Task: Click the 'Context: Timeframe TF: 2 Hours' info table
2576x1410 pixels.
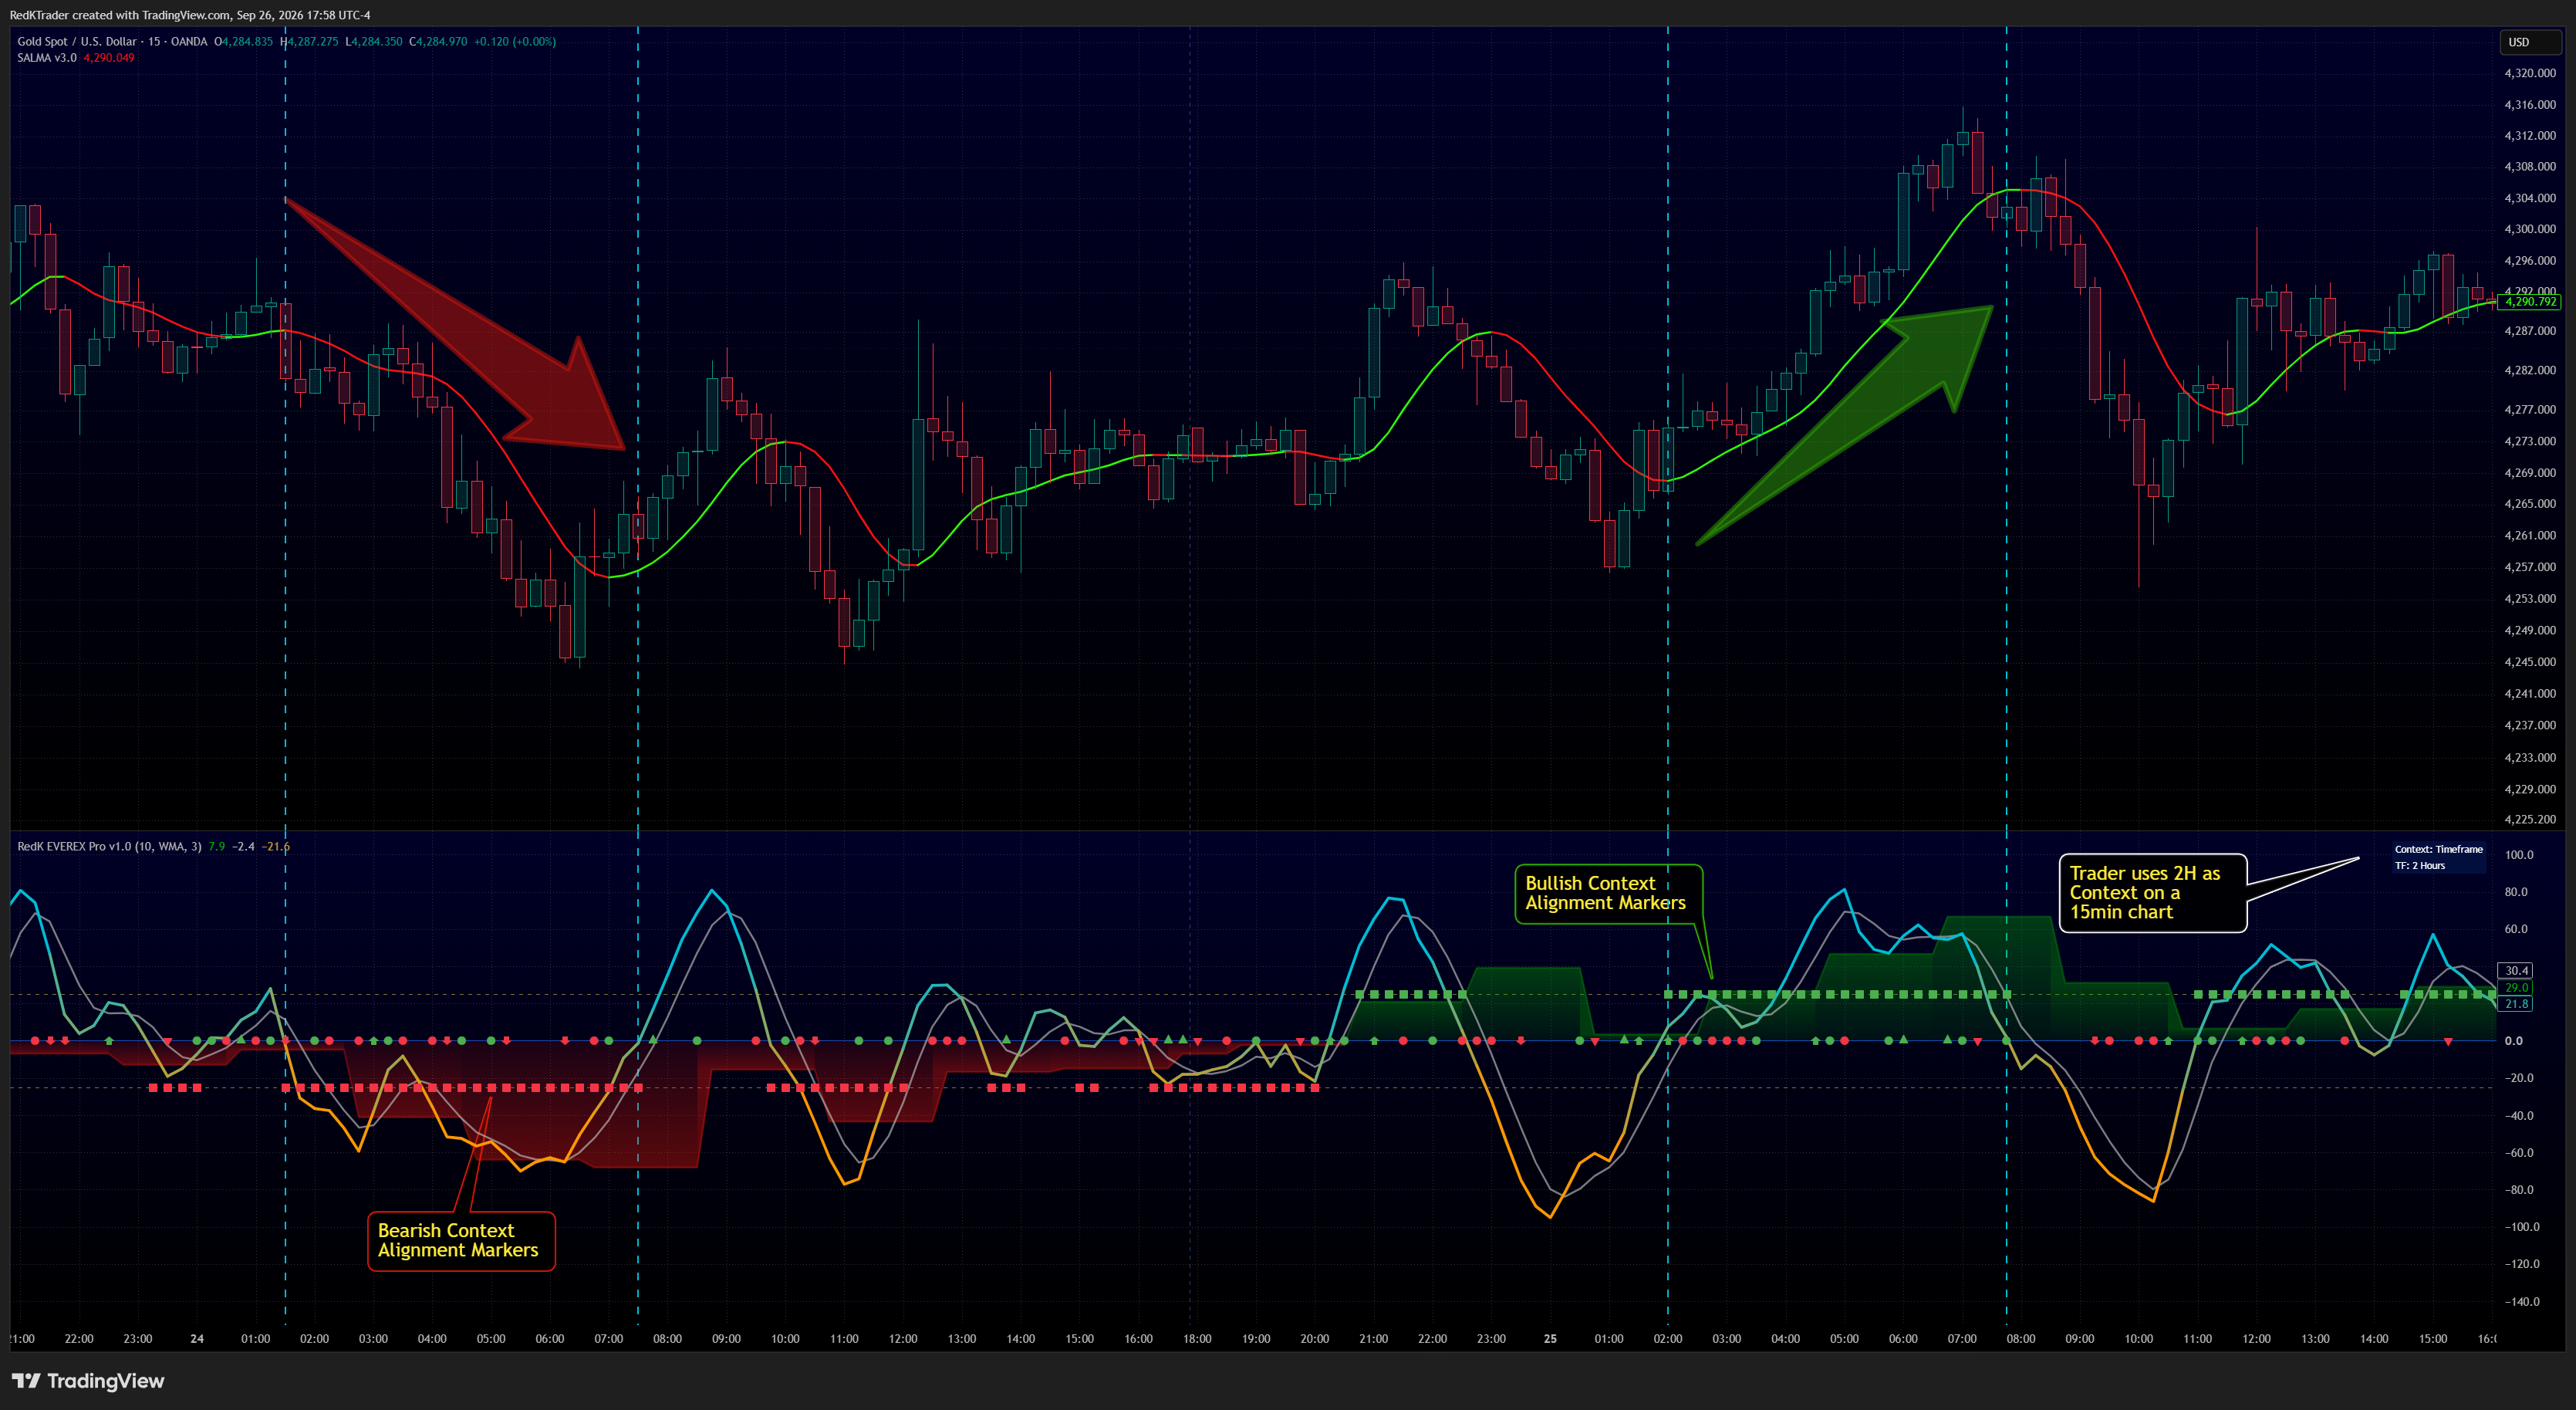Action: point(2438,858)
